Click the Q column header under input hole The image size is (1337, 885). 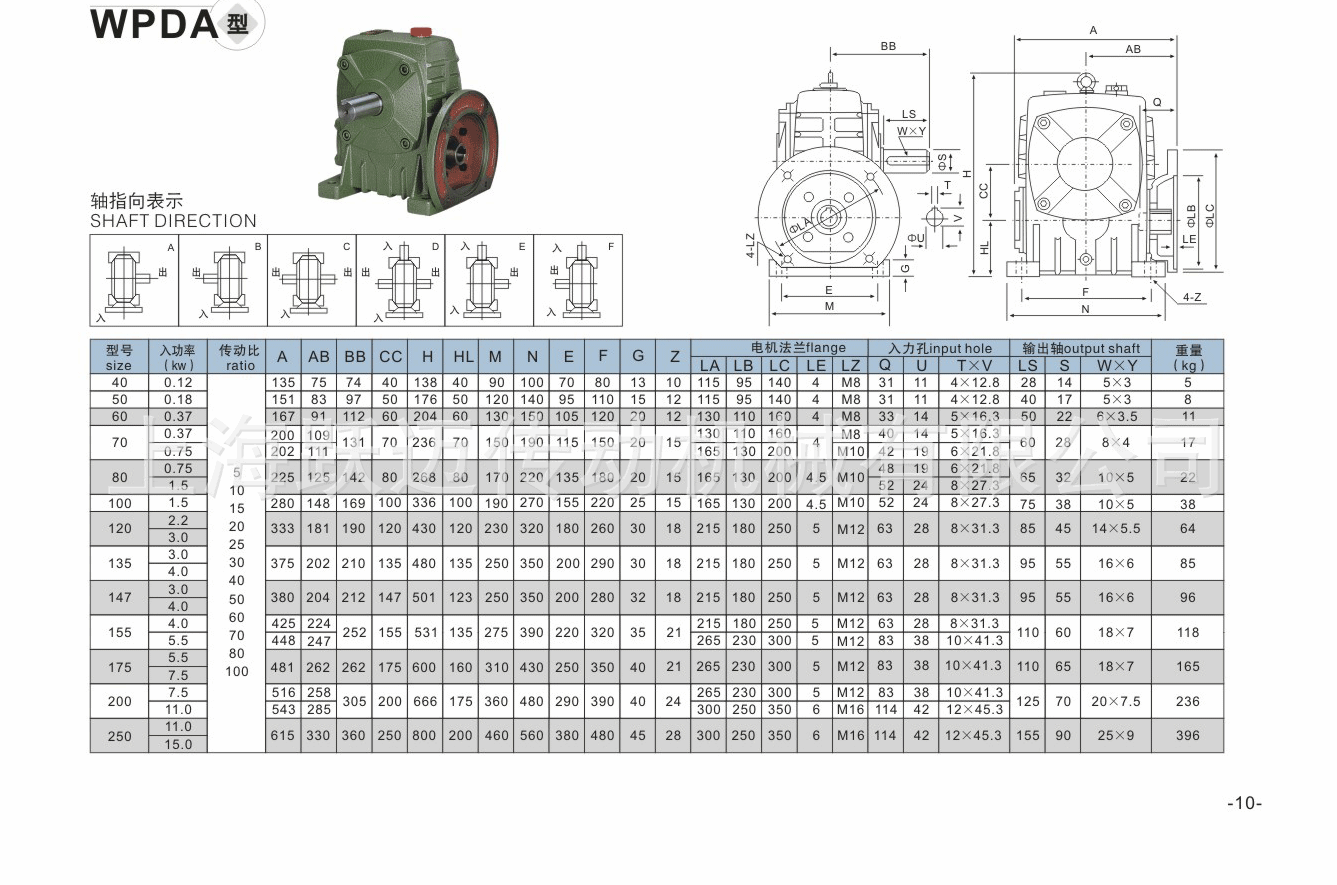[x=886, y=365]
